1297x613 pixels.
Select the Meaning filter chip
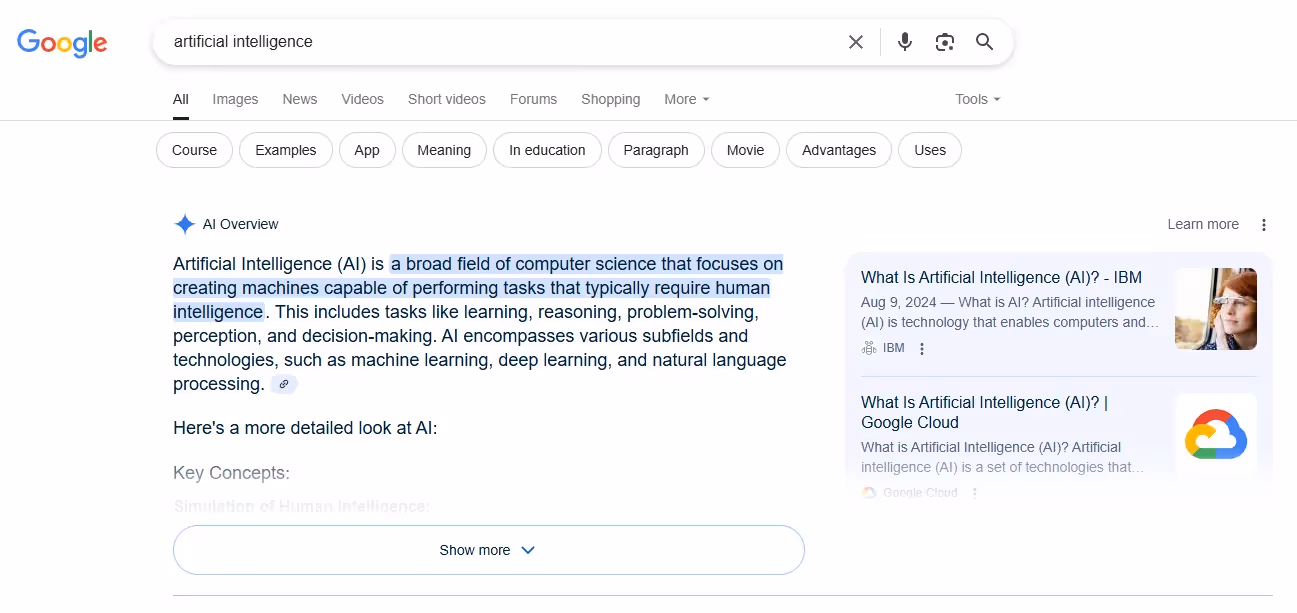click(x=444, y=150)
